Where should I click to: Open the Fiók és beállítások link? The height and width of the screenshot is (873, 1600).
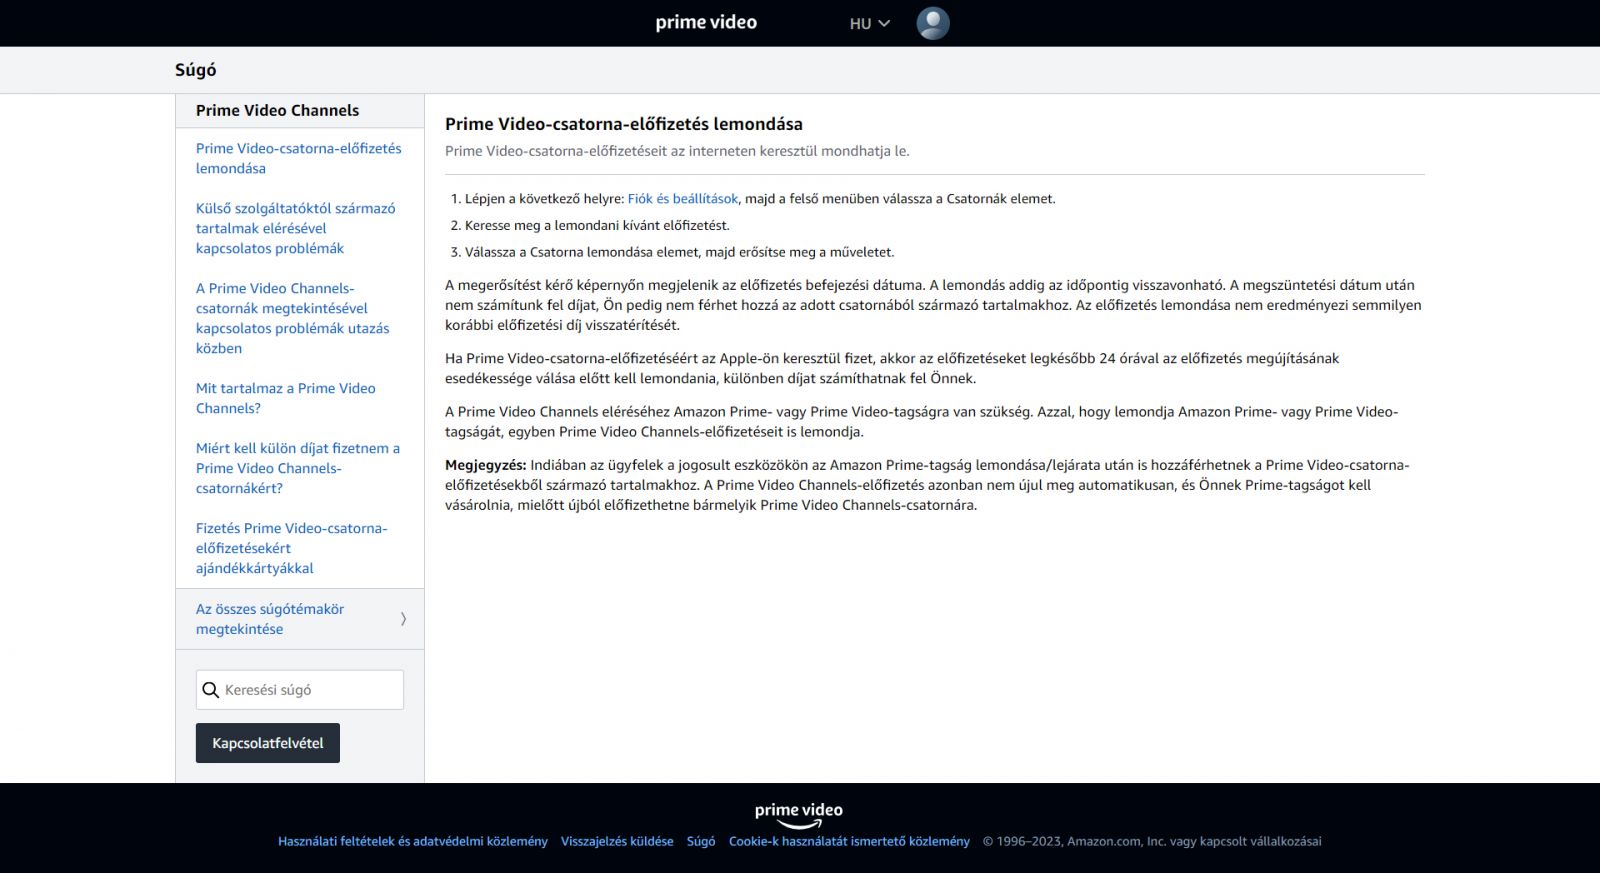point(682,199)
